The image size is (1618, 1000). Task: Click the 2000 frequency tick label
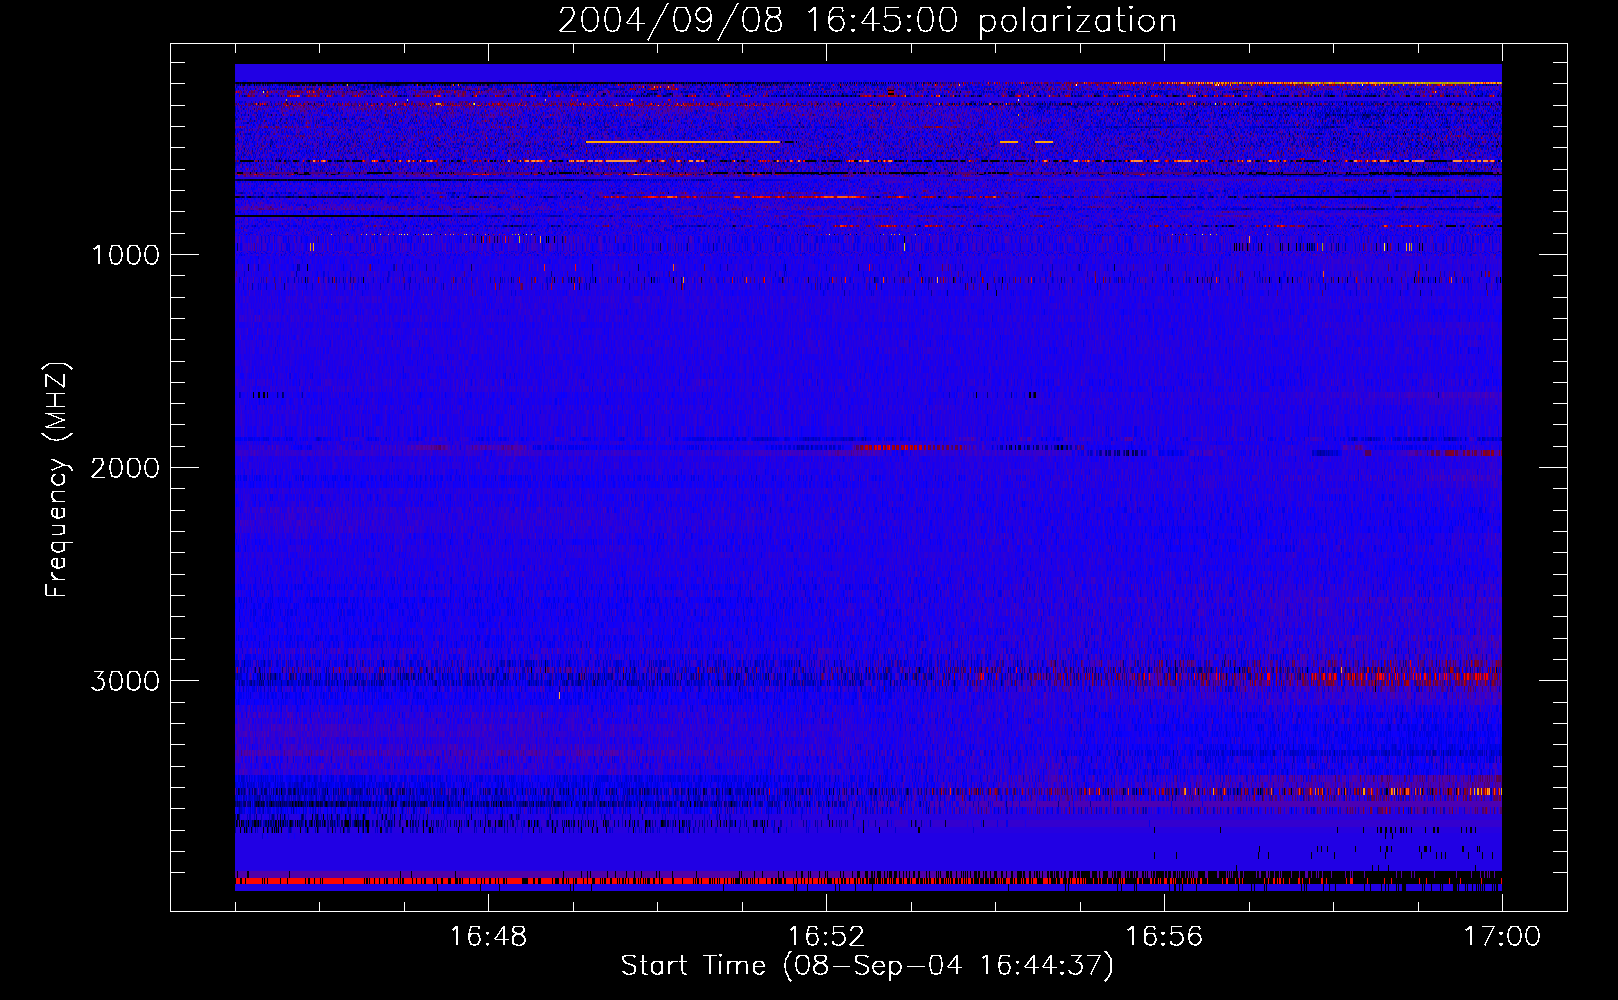coord(125,468)
